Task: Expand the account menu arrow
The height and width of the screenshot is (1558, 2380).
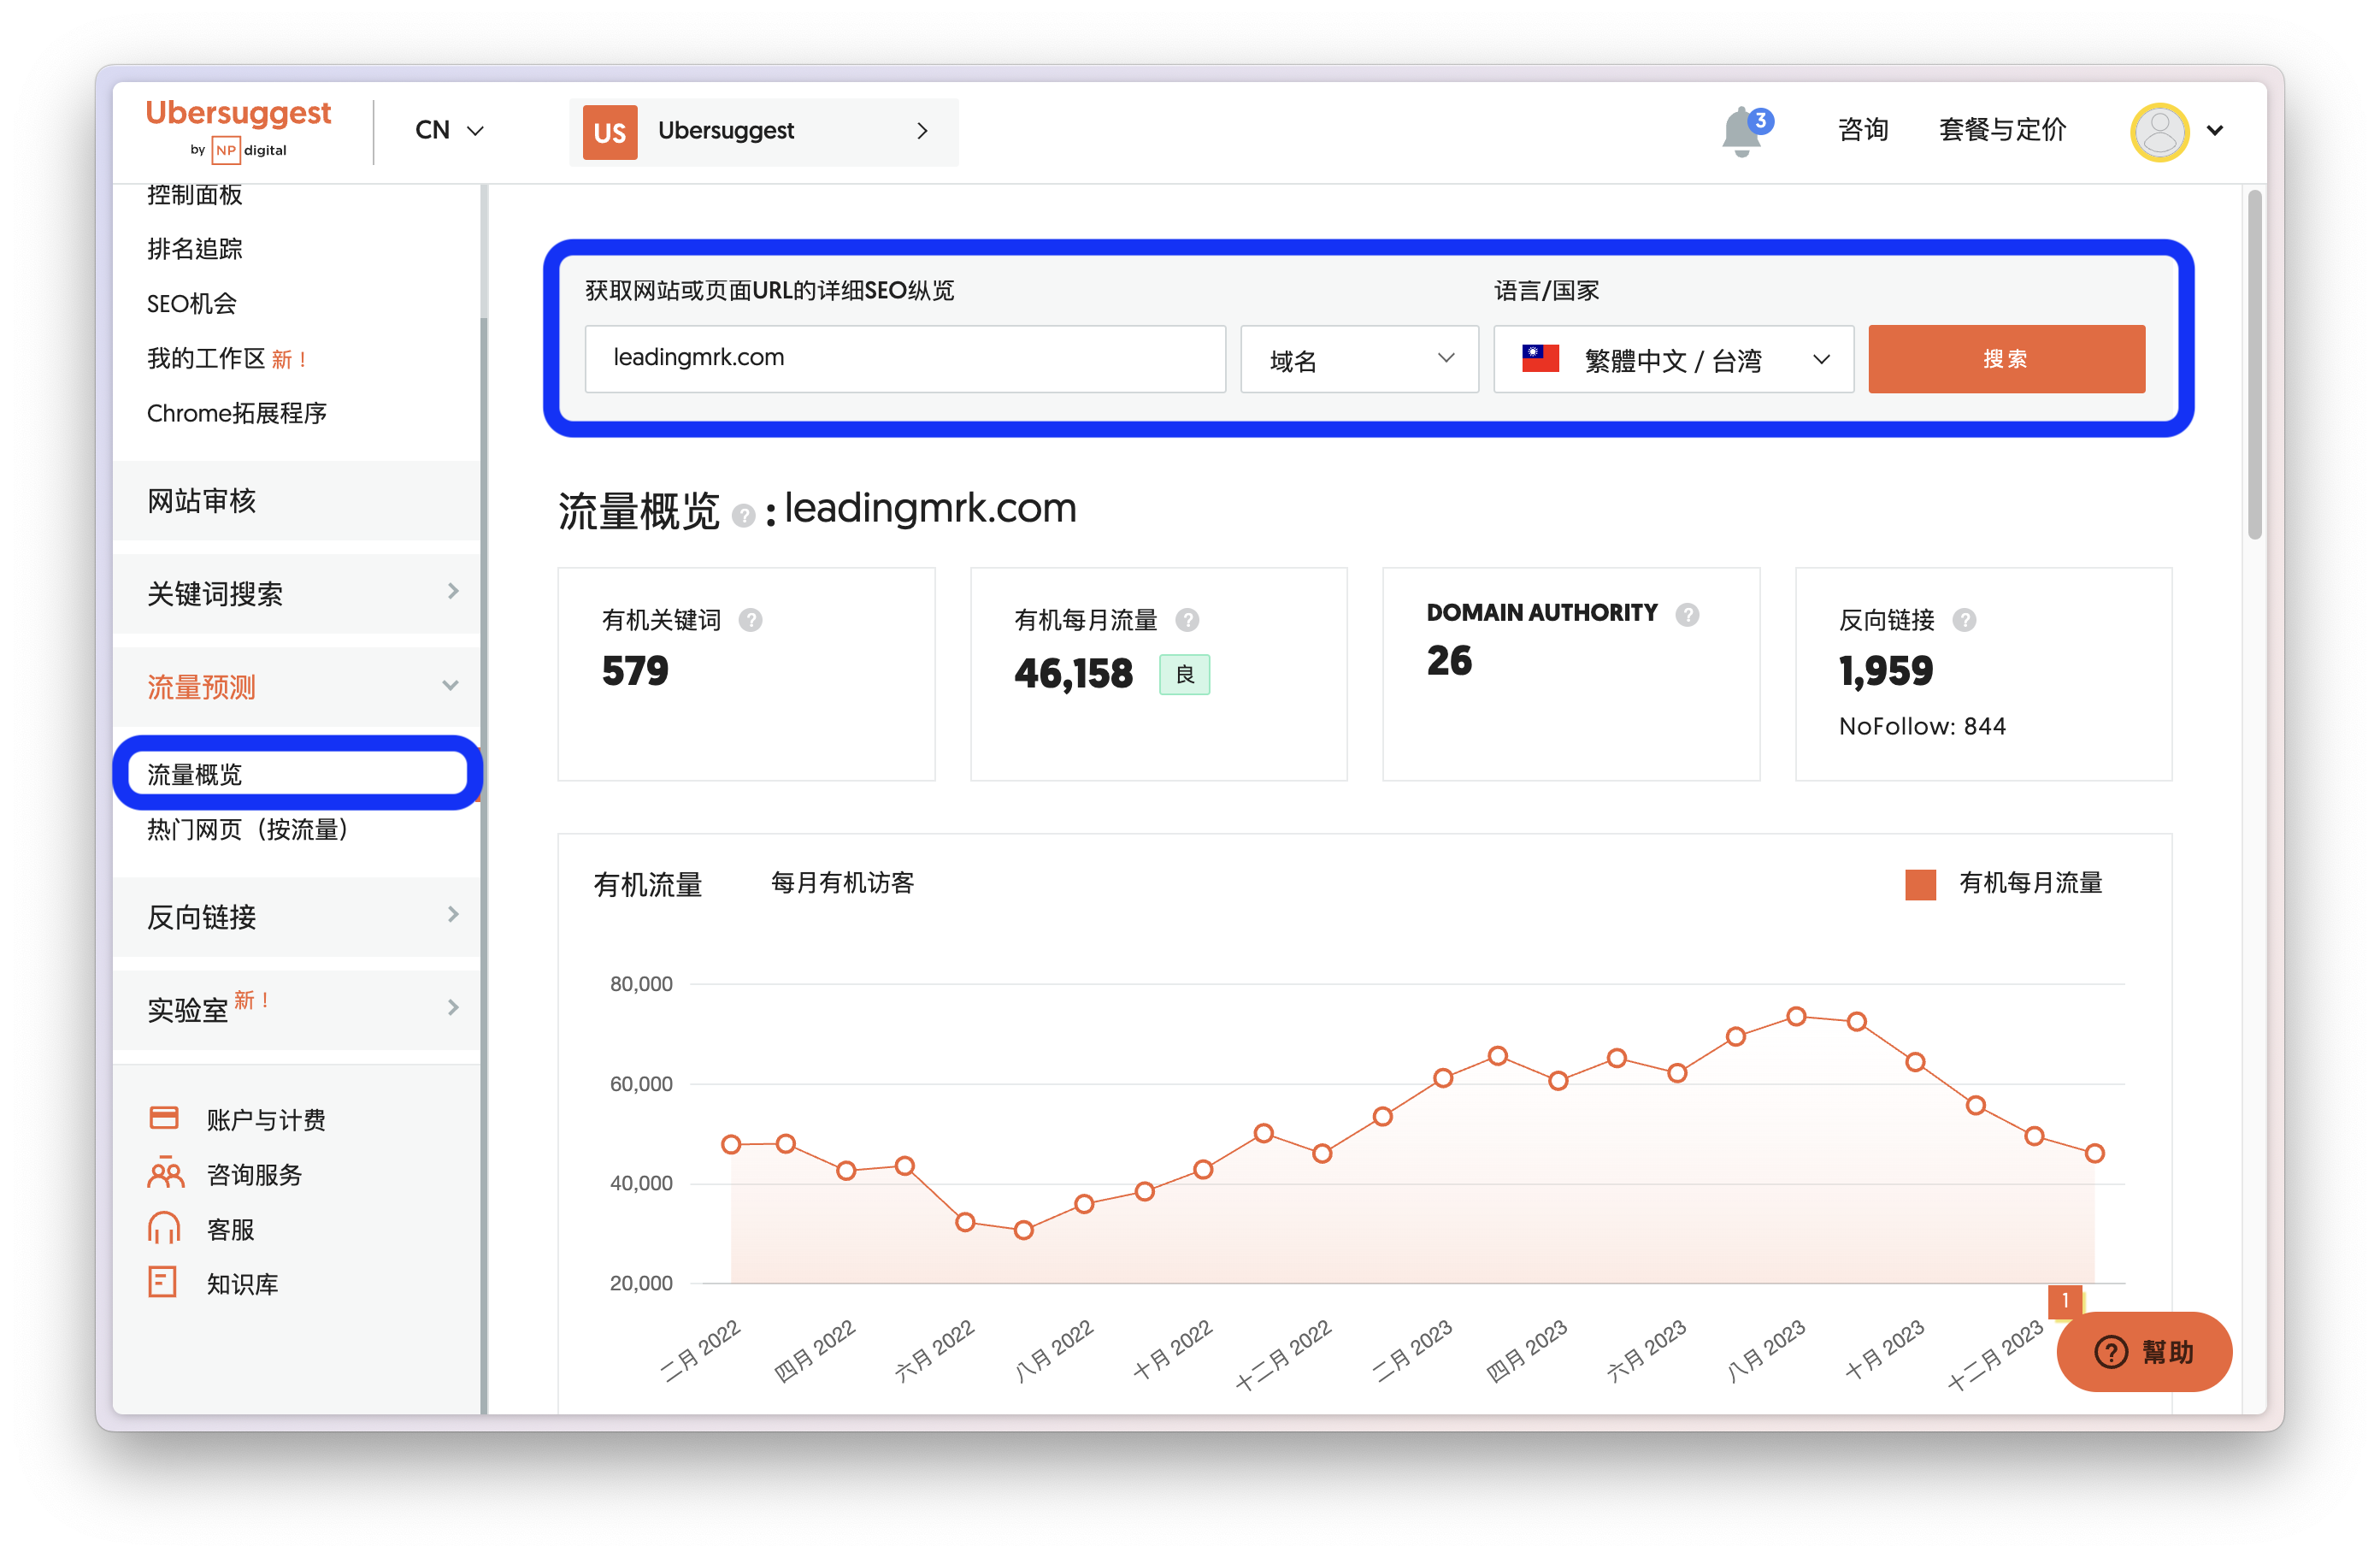Action: tap(2215, 131)
